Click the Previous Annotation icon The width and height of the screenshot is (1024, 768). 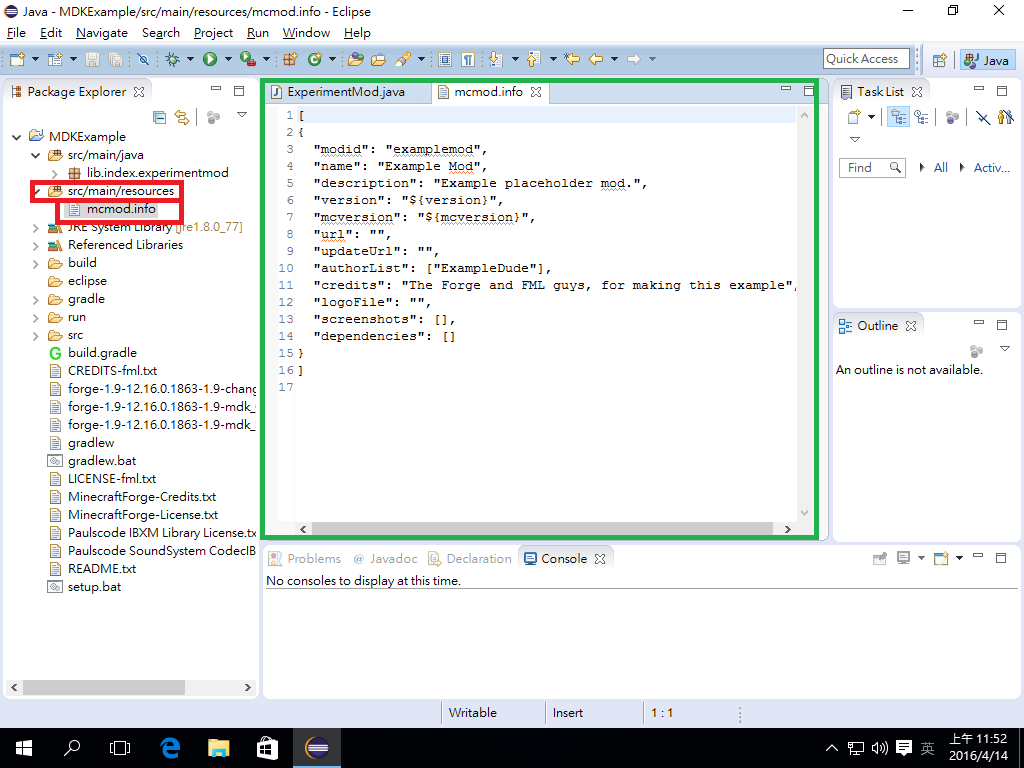[534, 59]
